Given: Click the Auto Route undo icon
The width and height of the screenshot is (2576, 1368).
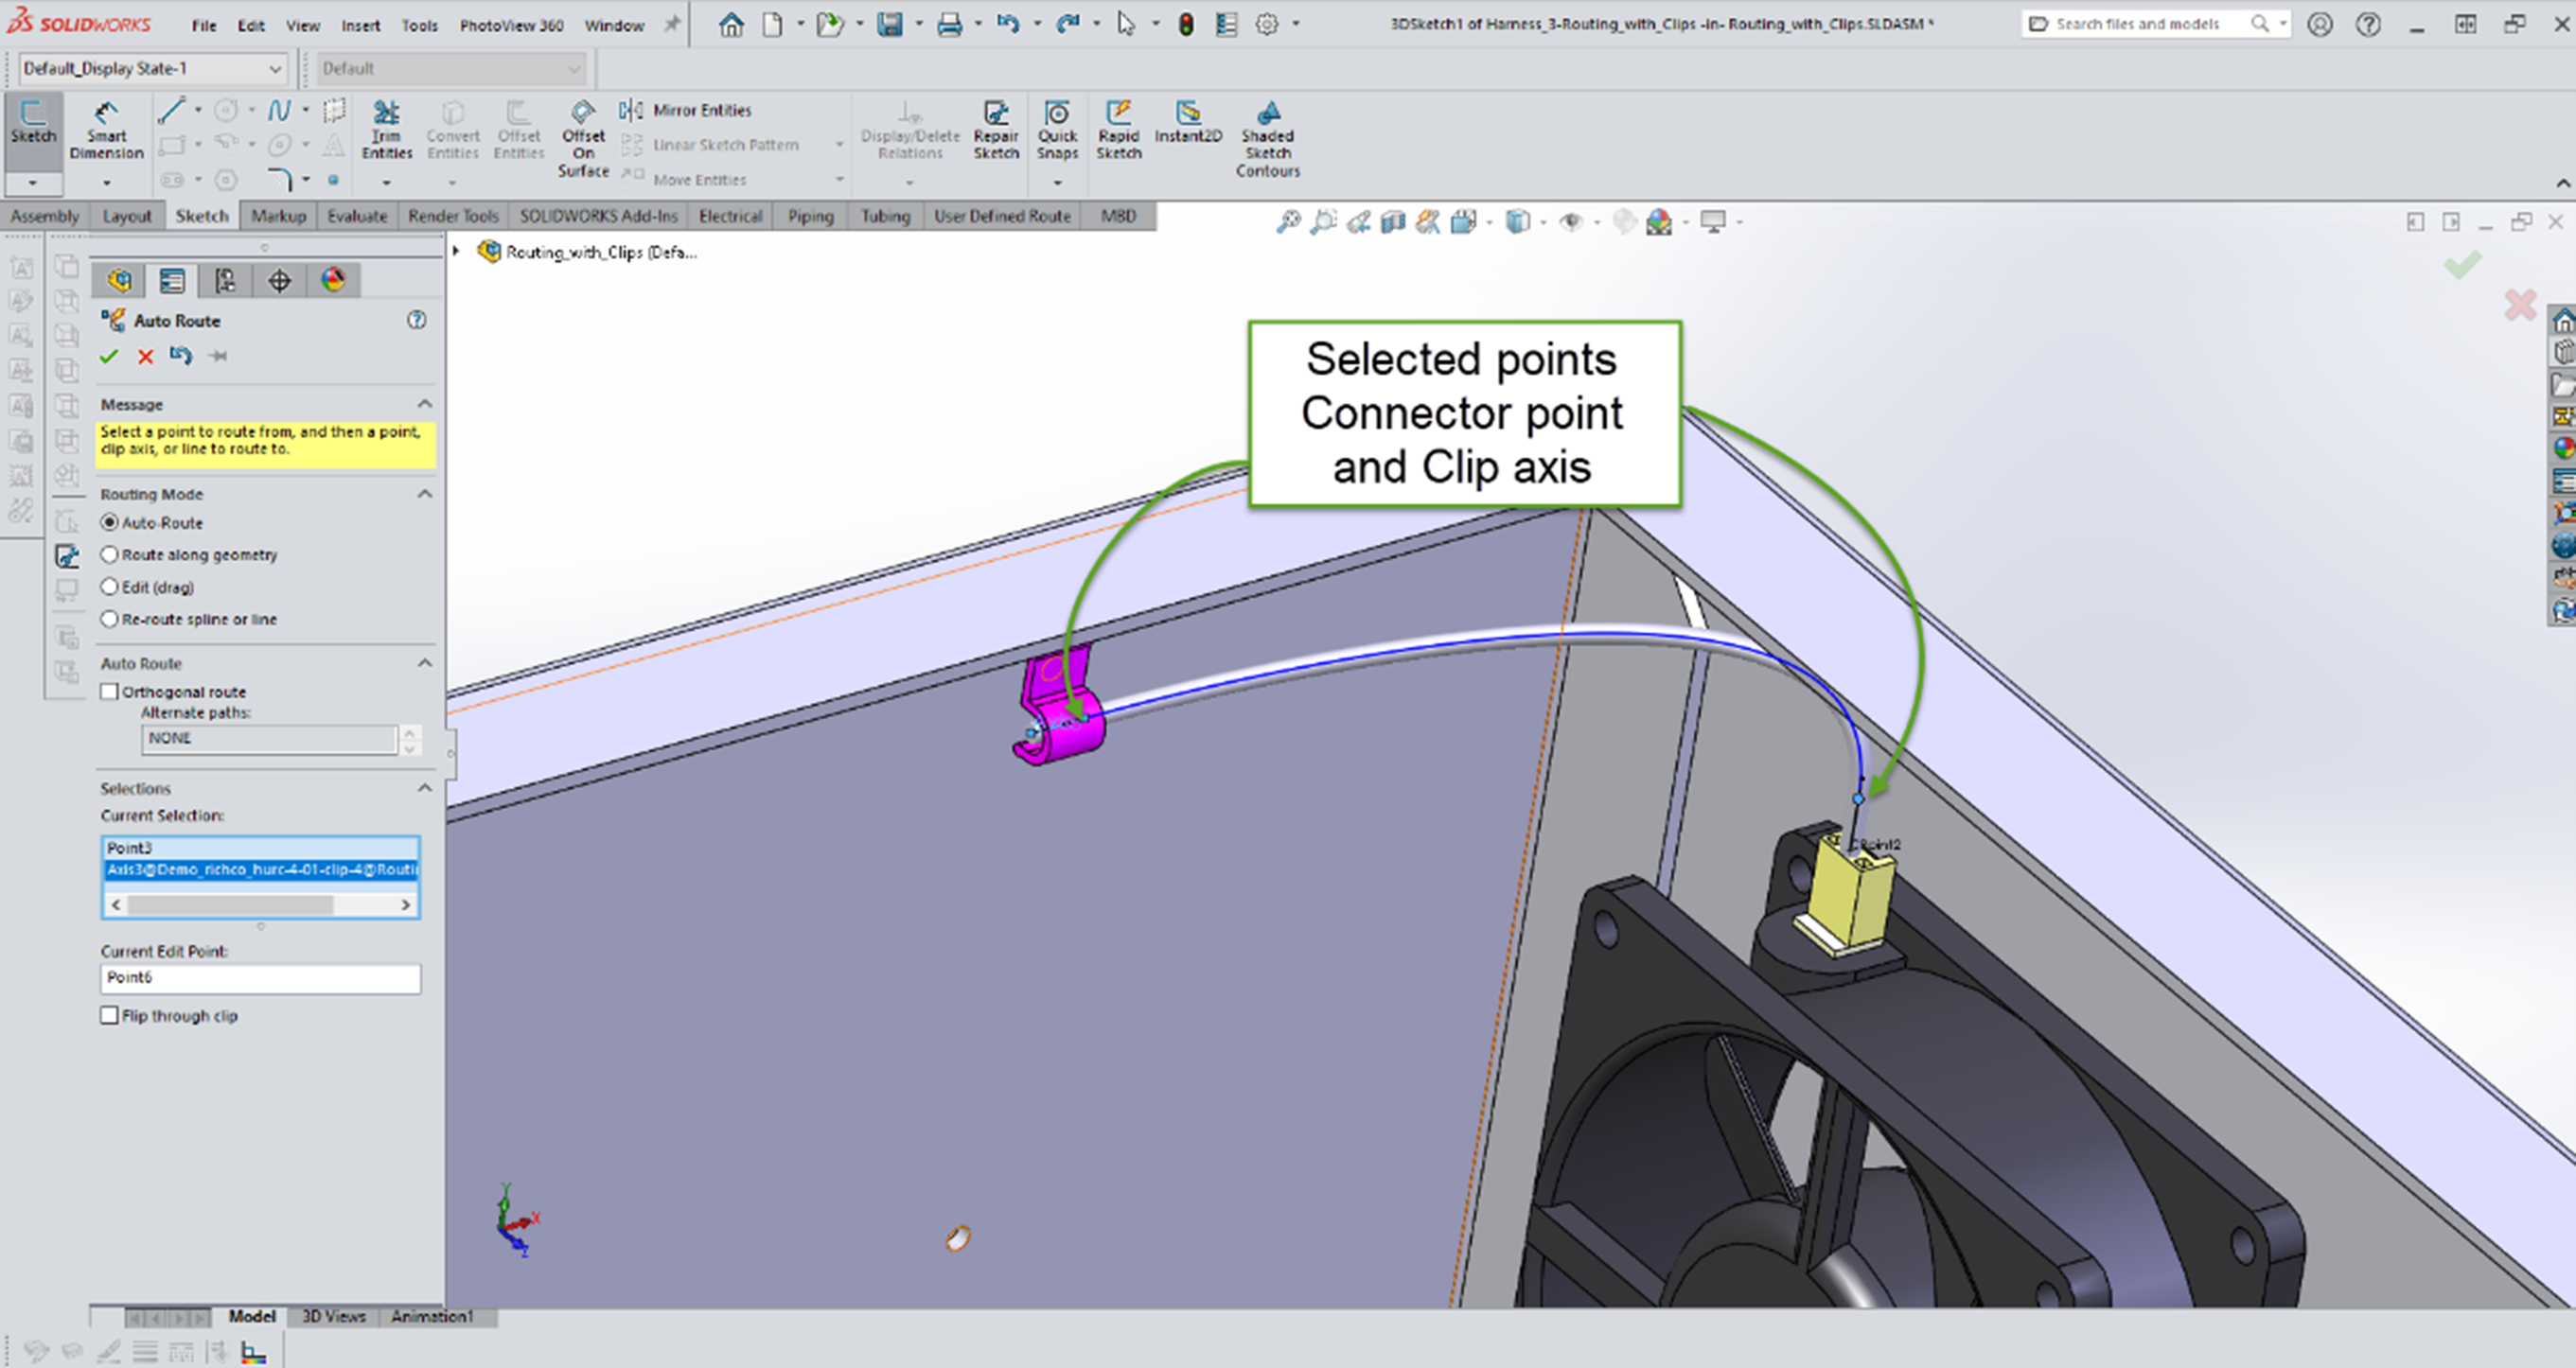Looking at the screenshot, I should click(x=181, y=355).
